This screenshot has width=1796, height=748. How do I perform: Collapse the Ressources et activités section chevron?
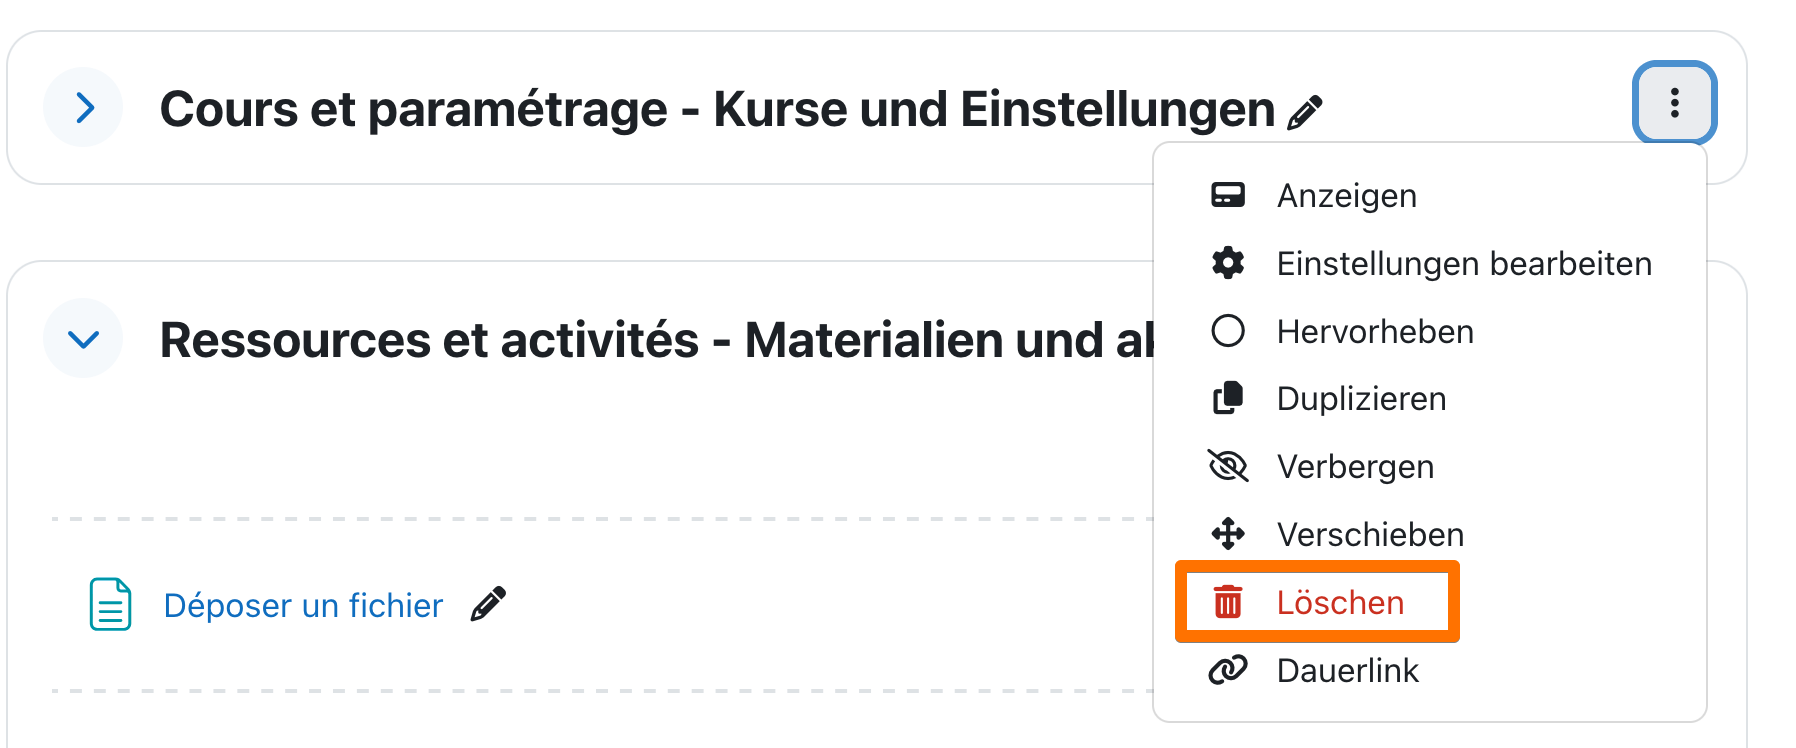(84, 339)
